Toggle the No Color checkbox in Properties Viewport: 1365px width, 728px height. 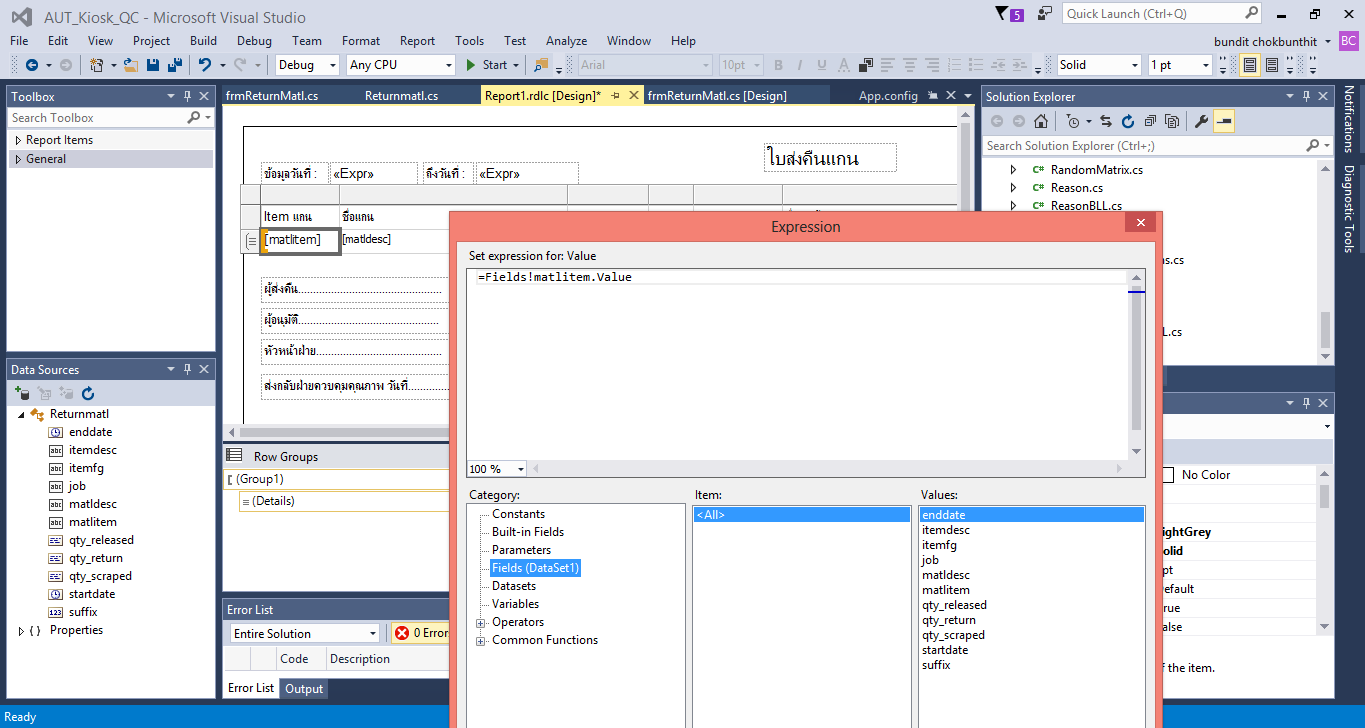[x=1168, y=475]
